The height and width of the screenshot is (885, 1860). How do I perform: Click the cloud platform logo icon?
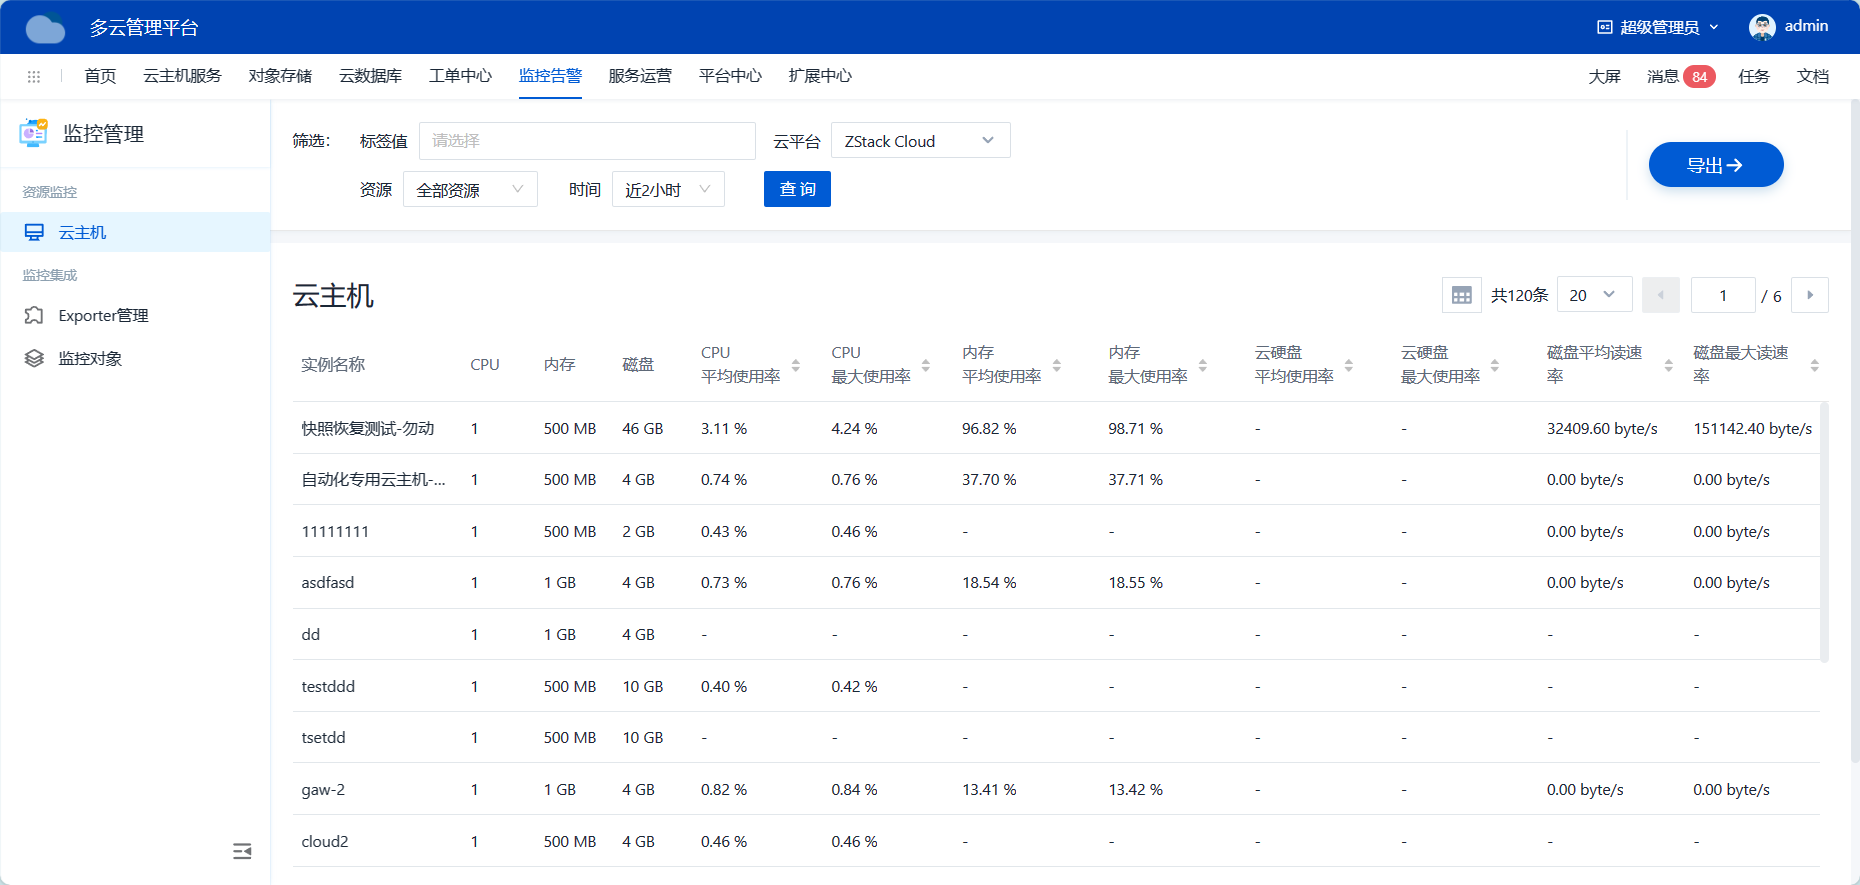pos(45,28)
